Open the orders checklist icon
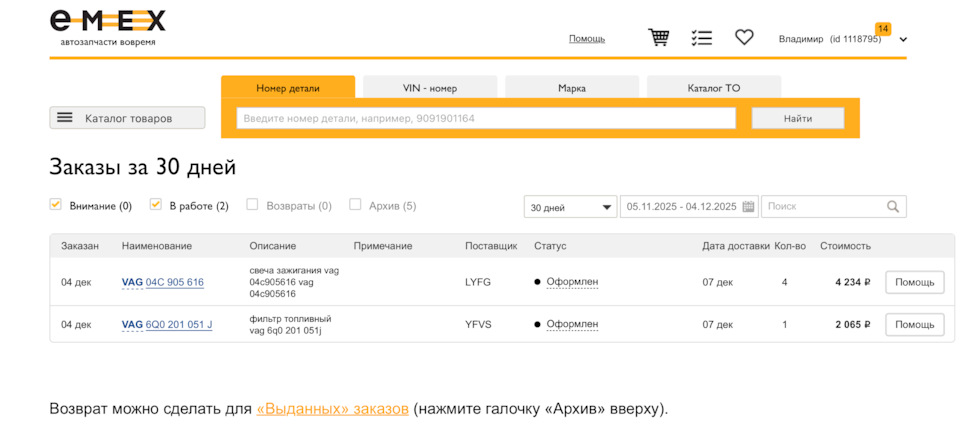Viewport: 960px width, 443px height. coord(701,38)
